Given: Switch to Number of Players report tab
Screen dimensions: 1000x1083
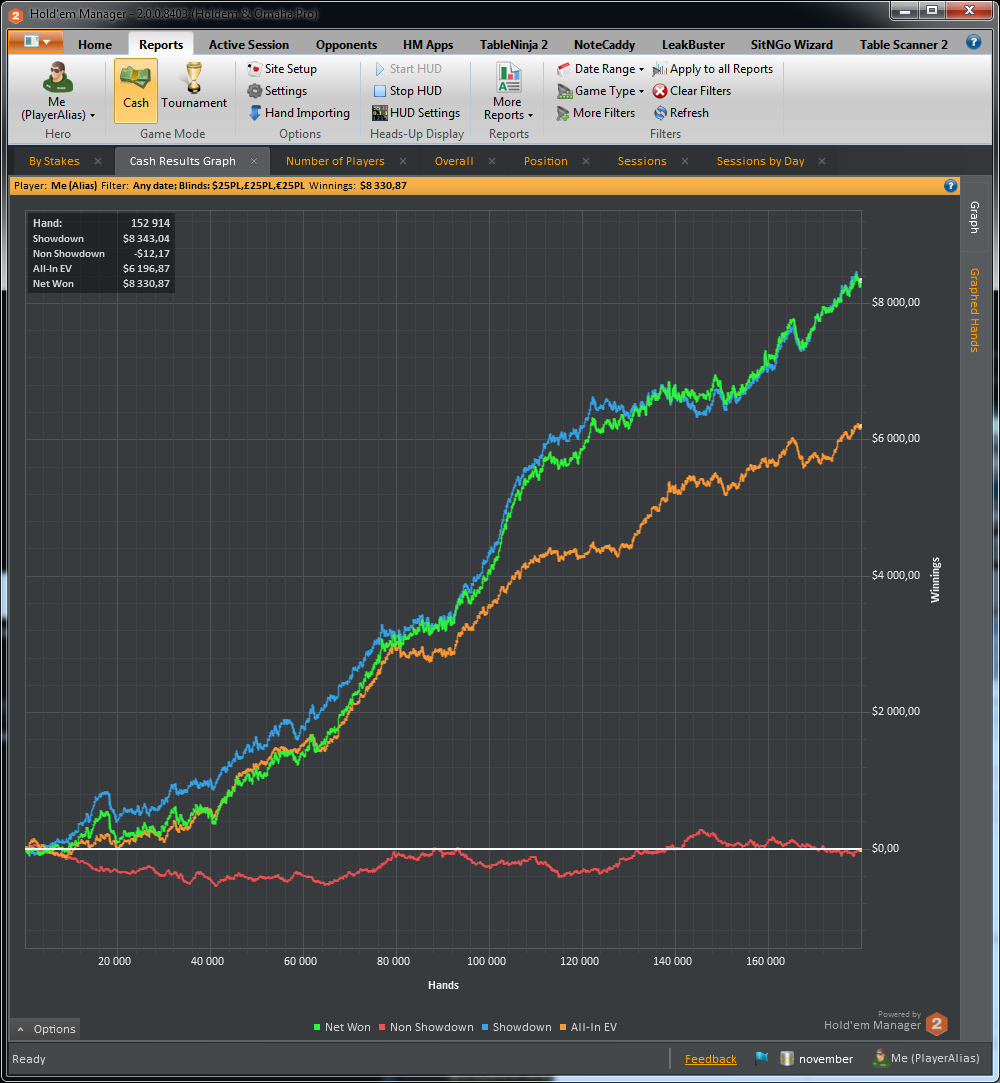Looking at the screenshot, I should coord(335,161).
